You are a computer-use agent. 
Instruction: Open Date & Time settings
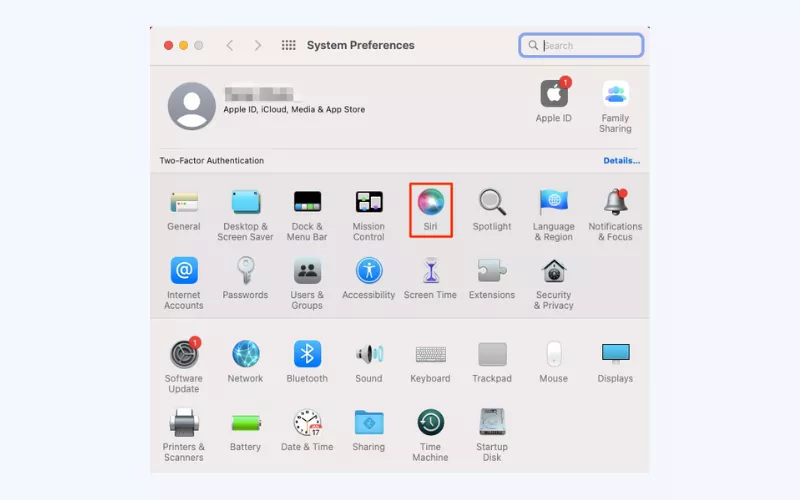[307, 430]
